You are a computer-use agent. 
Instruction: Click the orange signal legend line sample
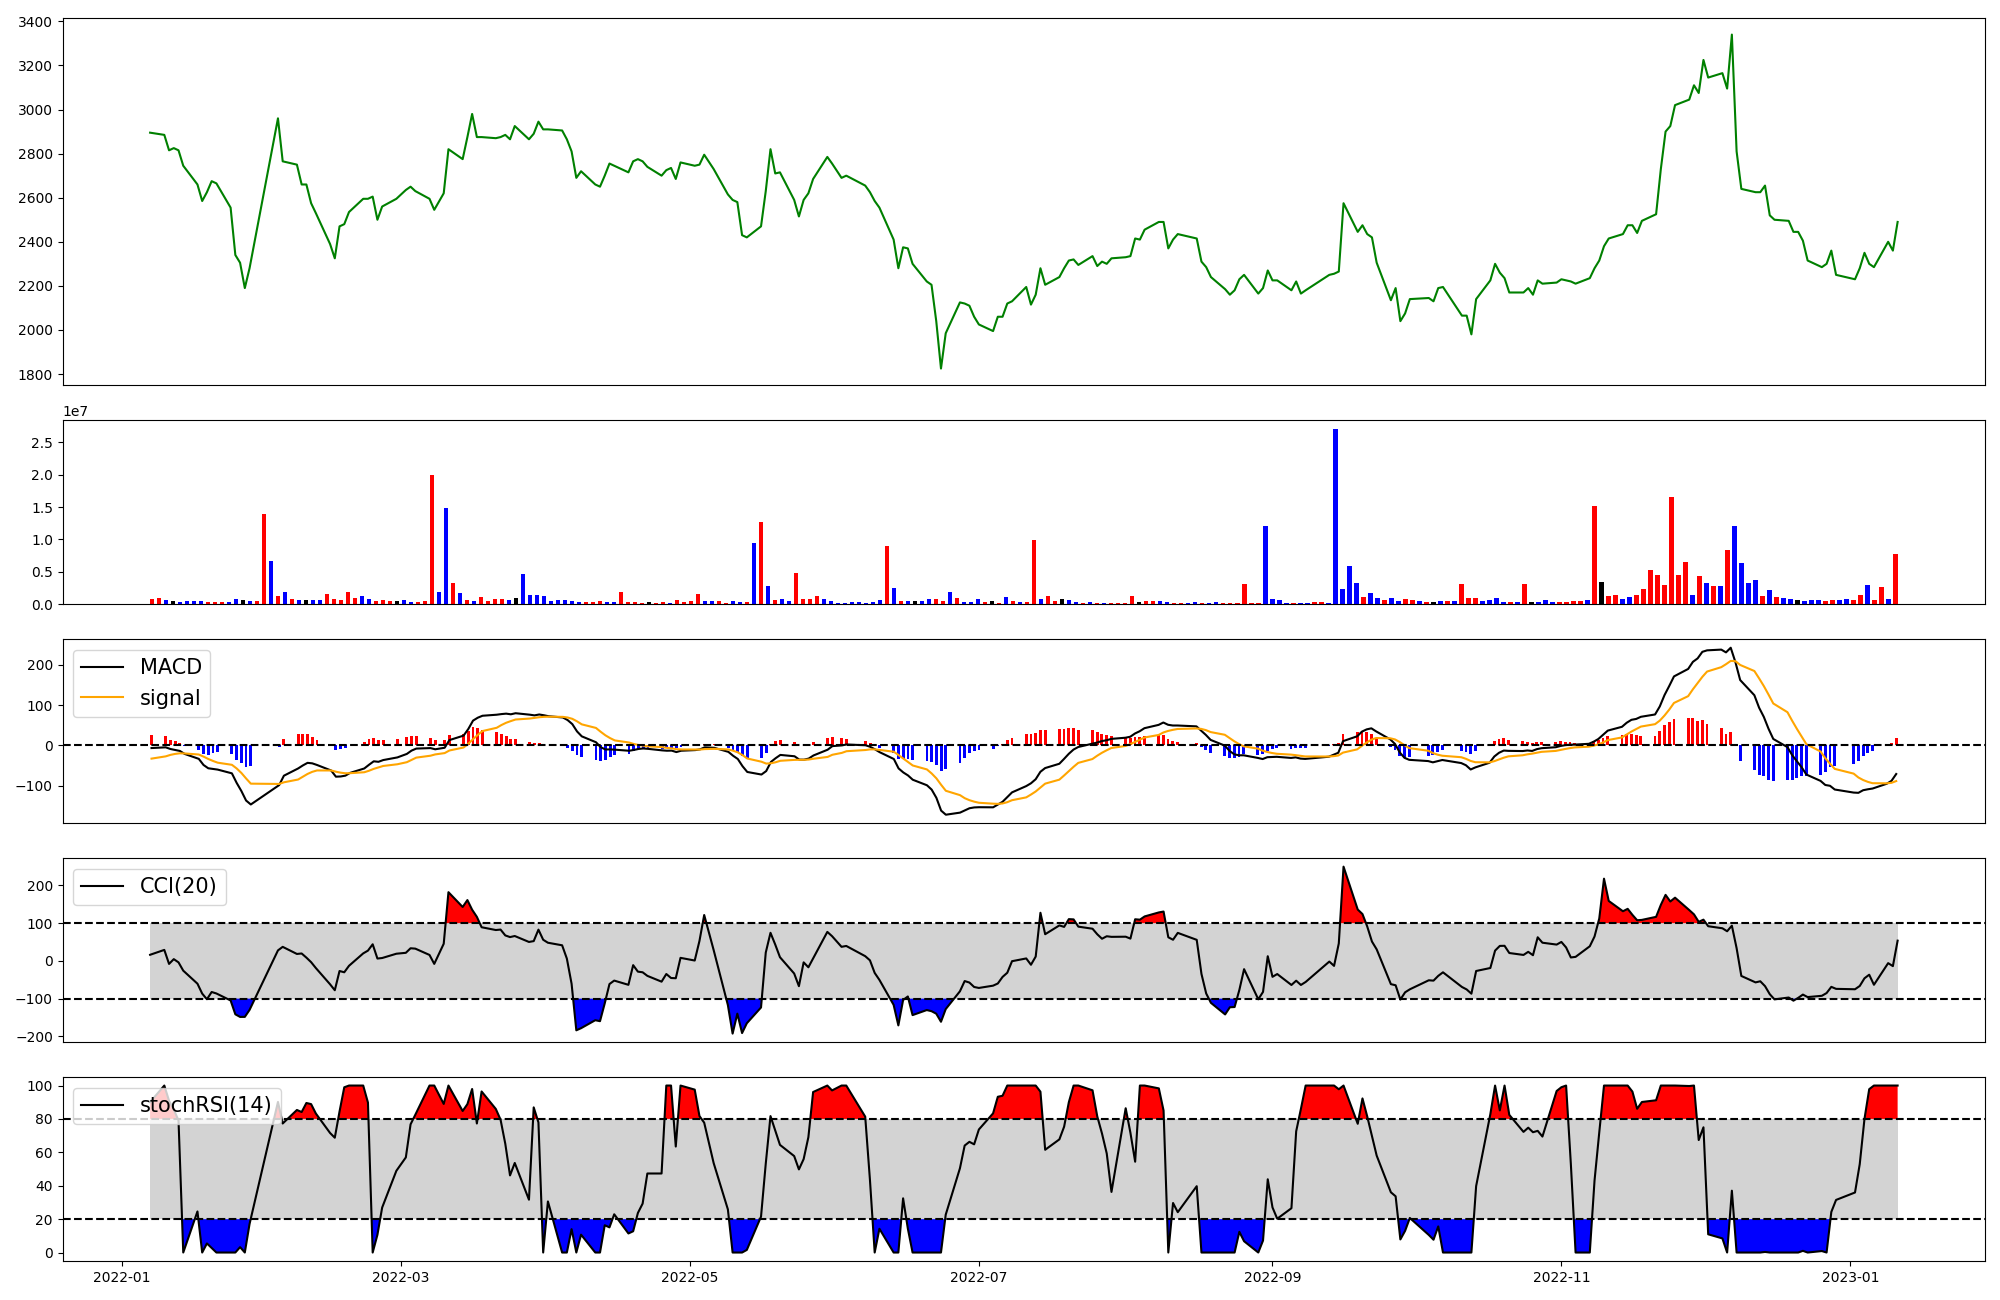[102, 698]
